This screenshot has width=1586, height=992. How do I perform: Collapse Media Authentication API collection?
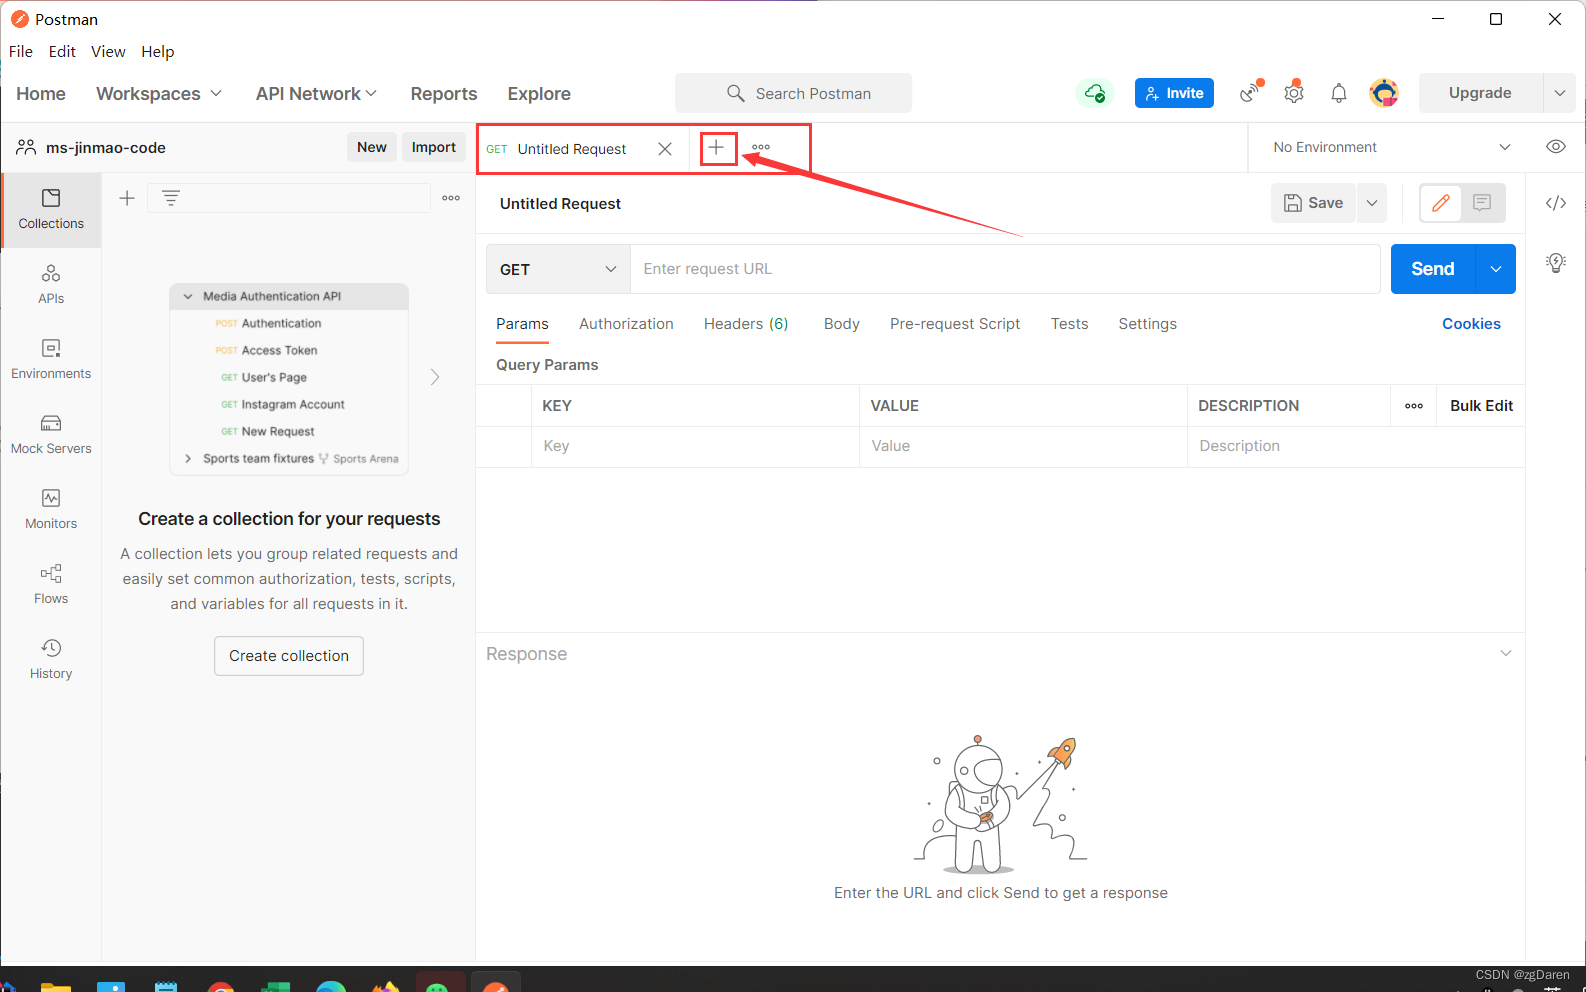[x=188, y=296]
